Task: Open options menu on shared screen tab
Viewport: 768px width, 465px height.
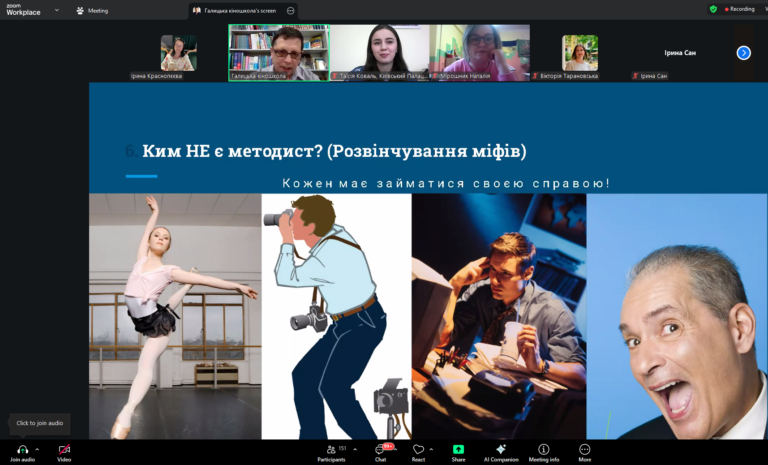Action: pos(290,10)
